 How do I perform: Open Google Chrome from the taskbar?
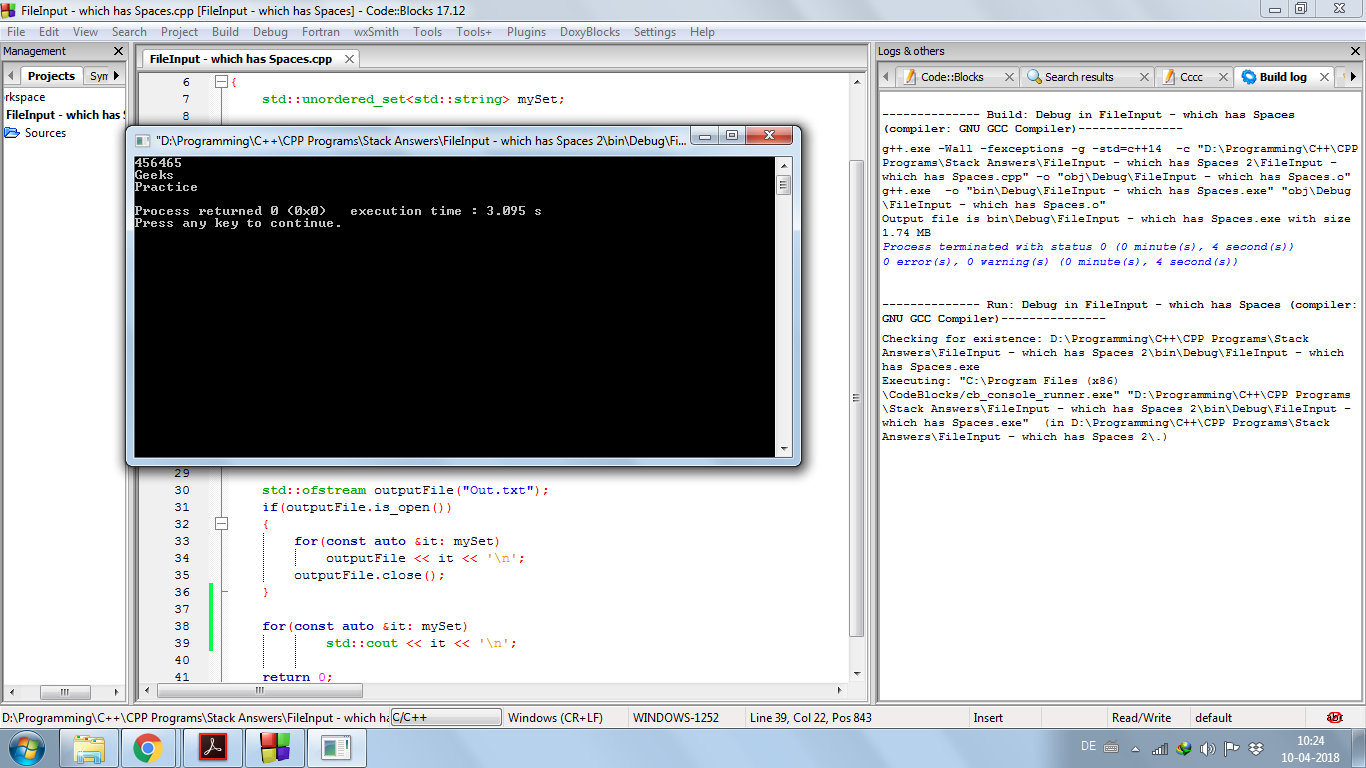148,748
